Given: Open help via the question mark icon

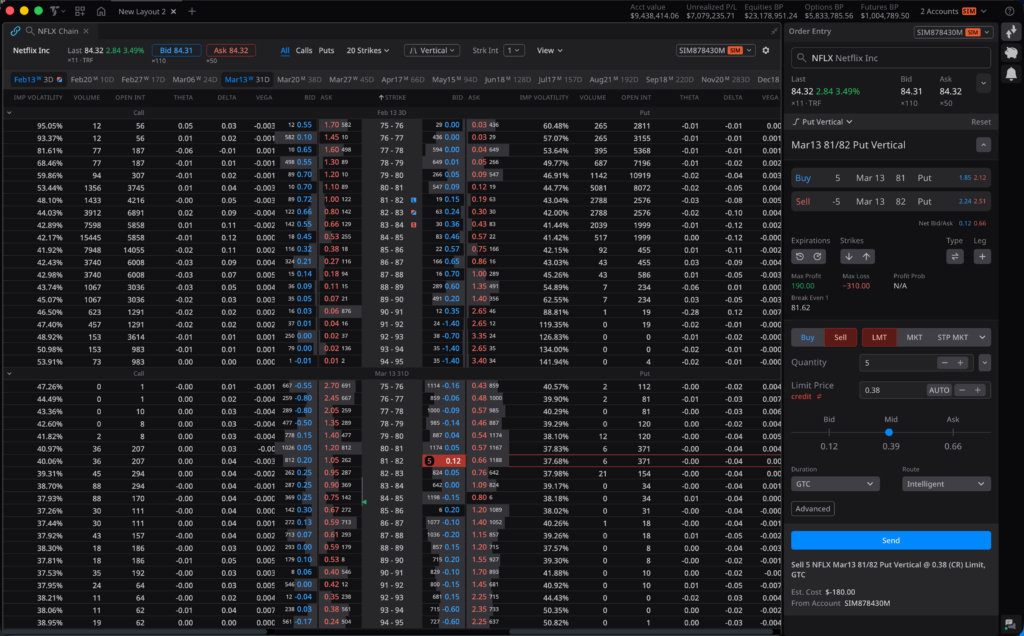Looking at the screenshot, I should 1009,10.
